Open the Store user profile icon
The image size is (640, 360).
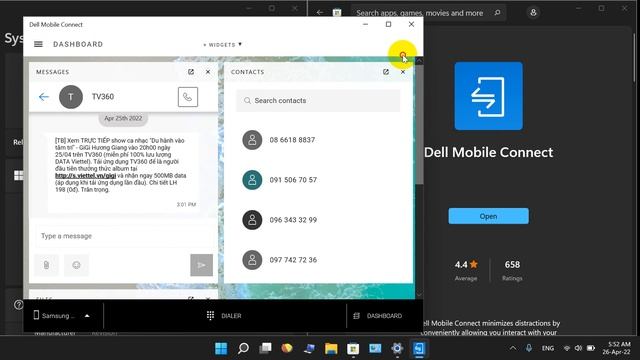pyautogui.click(x=533, y=13)
